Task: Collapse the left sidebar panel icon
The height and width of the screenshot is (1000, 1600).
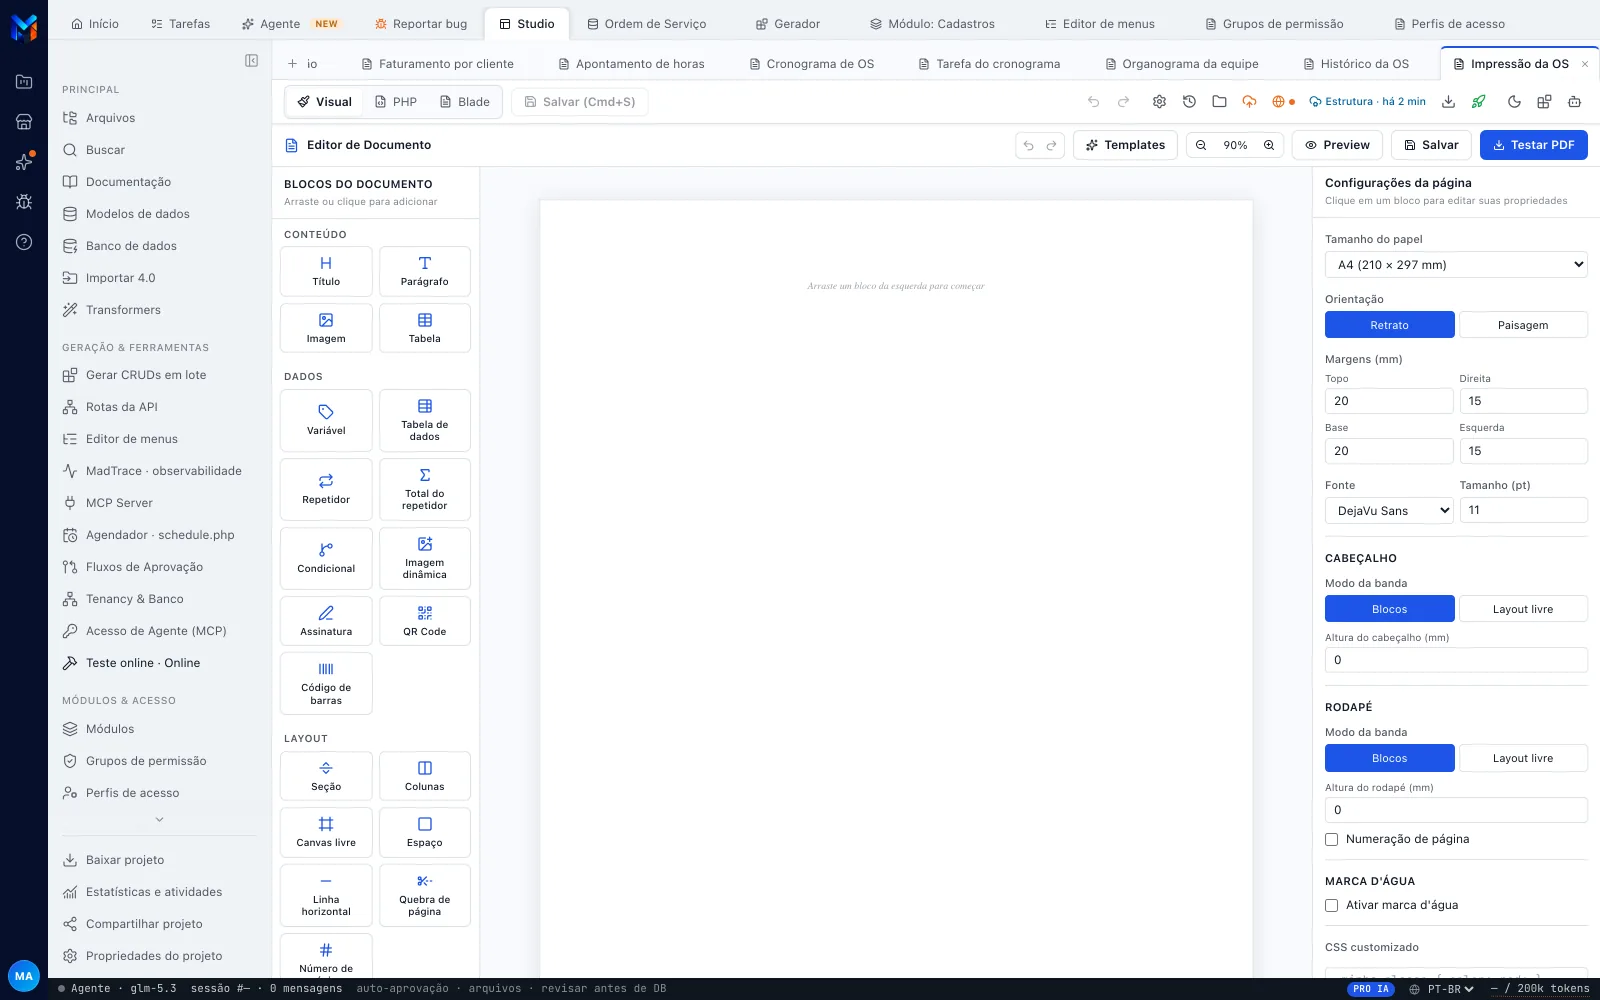Action: pyautogui.click(x=252, y=61)
